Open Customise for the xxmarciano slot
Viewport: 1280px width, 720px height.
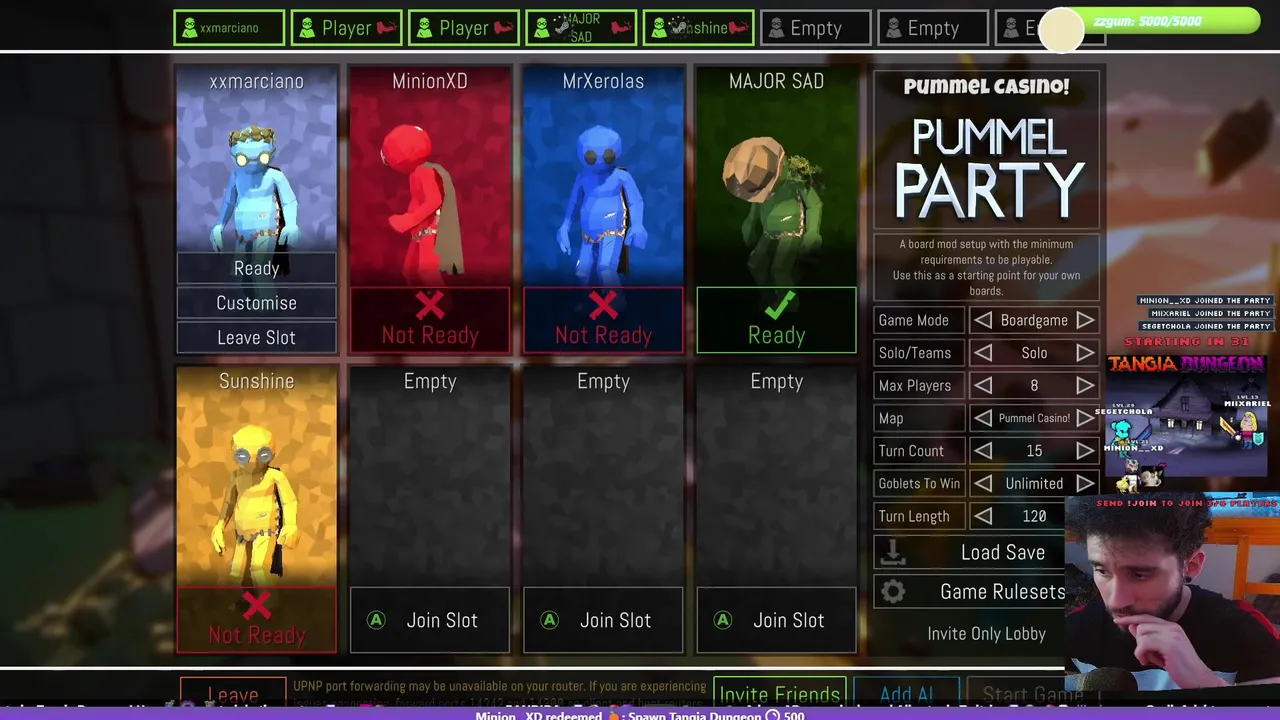[256, 303]
